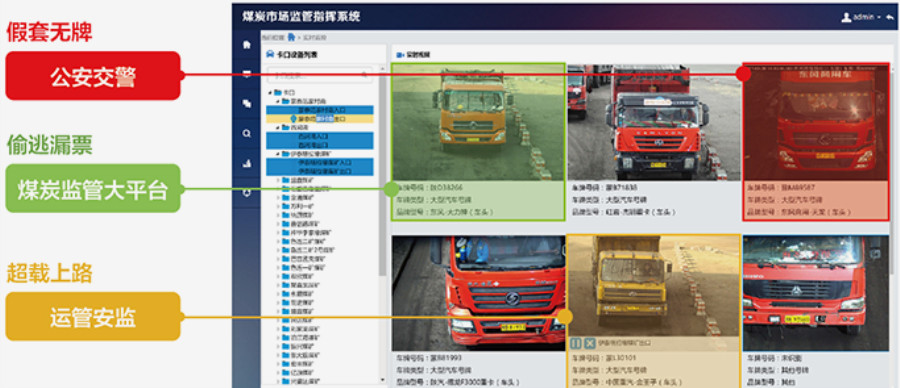Click the bell alert sidebar icon
Screen dimensions: 900x388
click(x=247, y=193)
